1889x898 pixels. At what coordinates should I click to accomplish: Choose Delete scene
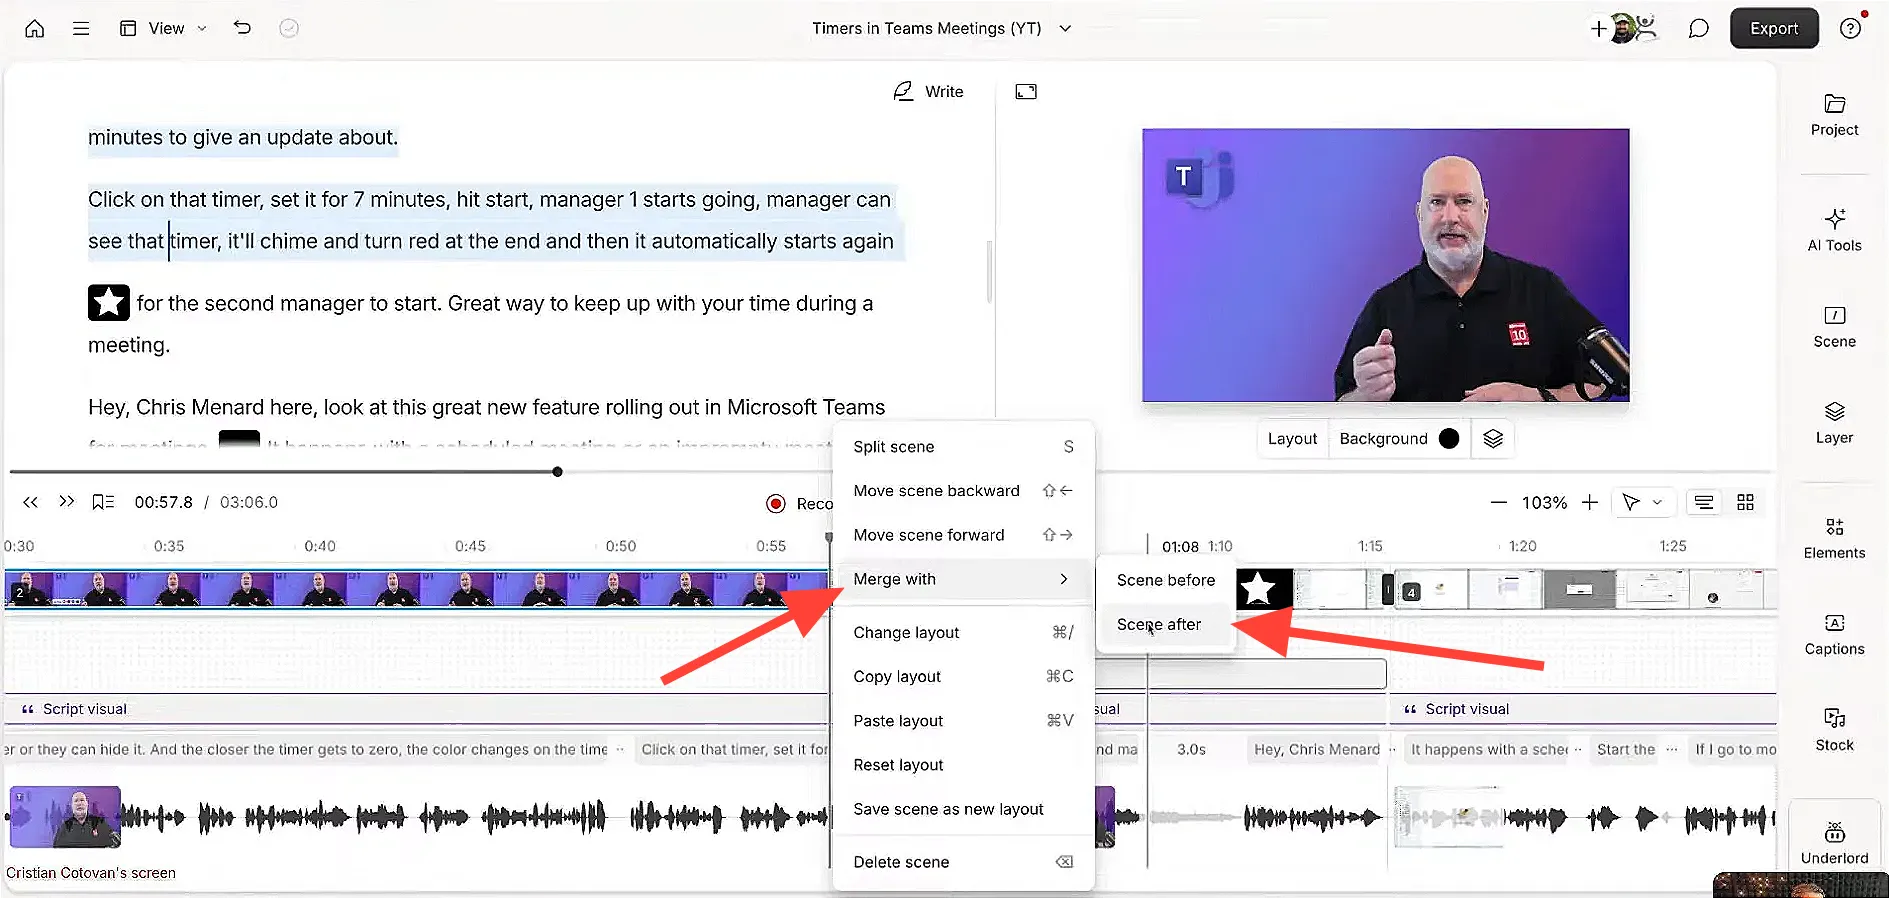pos(962,862)
